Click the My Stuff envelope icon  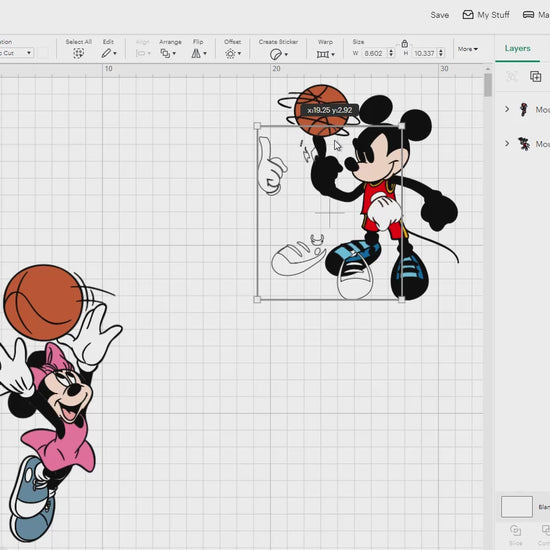click(x=468, y=15)
